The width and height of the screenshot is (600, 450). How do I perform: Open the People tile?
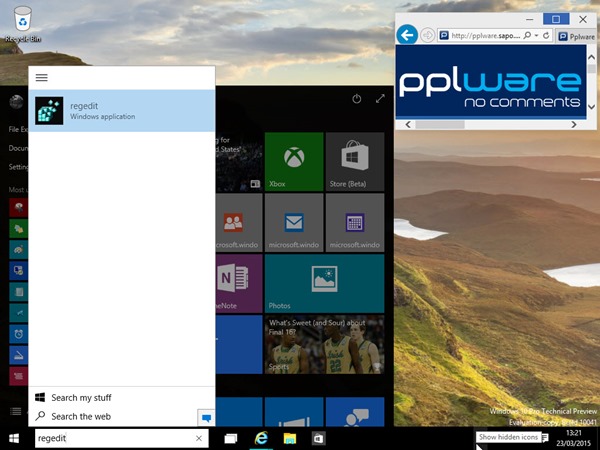(239, 222)
